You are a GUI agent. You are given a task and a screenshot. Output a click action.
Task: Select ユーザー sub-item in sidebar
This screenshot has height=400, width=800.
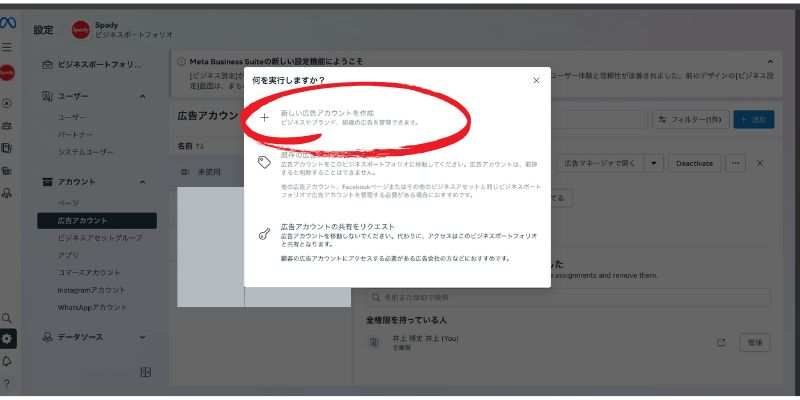tap(71, 117)
